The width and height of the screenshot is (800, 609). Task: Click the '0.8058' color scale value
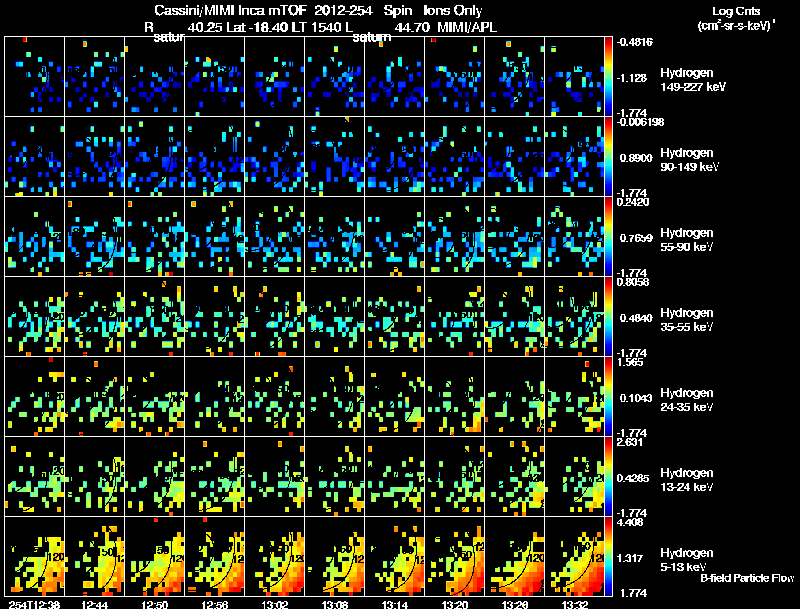coord(633,282)
